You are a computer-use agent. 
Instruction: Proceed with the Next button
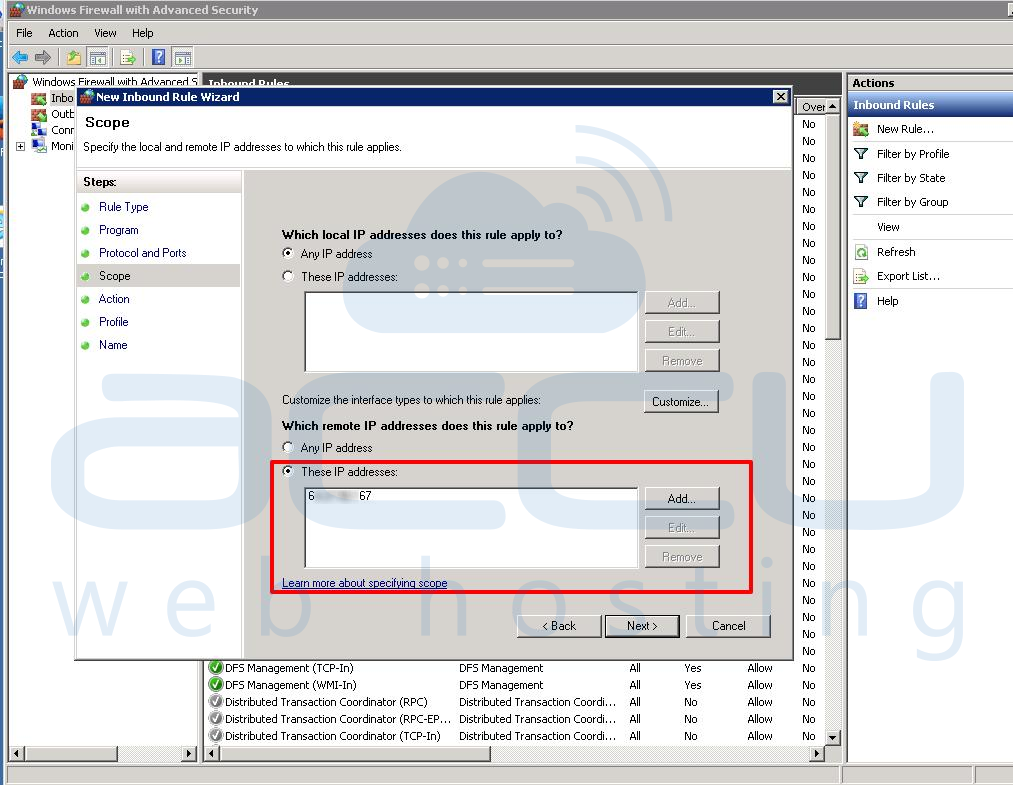point(642,625)
